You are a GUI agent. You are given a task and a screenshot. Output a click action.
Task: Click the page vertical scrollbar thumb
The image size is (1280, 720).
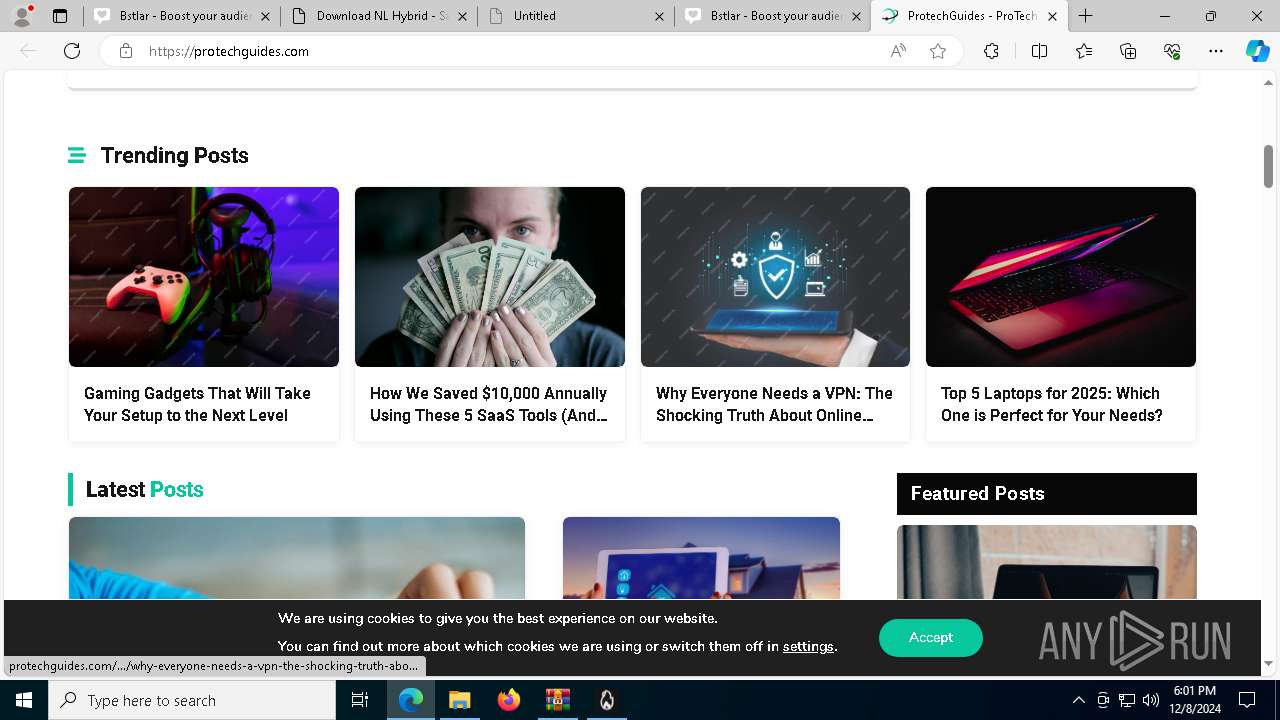pos(1268,166)
